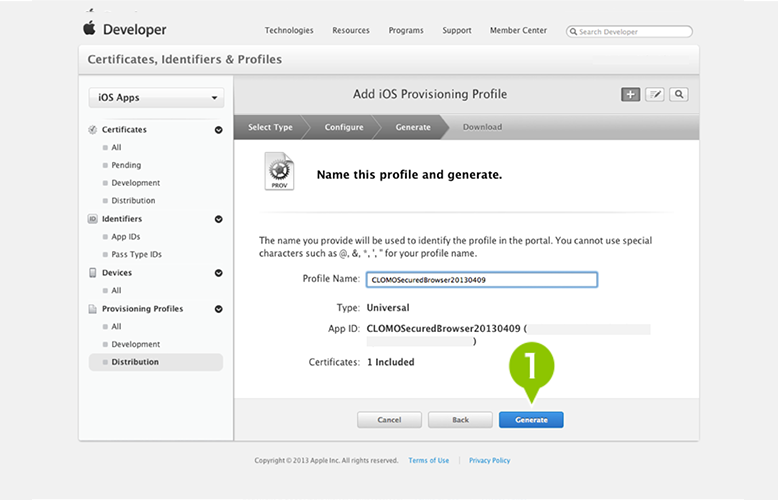Select the Select Type step
Screen dimensions: 778x500
coord(270,127)
